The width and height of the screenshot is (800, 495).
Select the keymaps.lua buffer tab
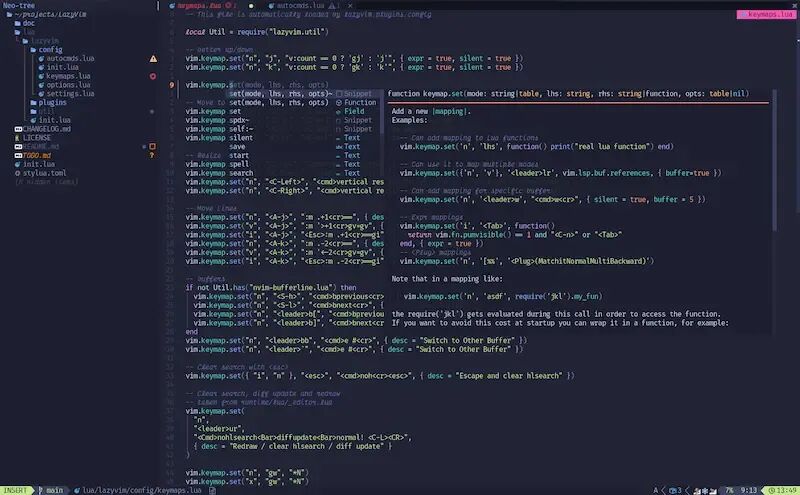[199, 6]
